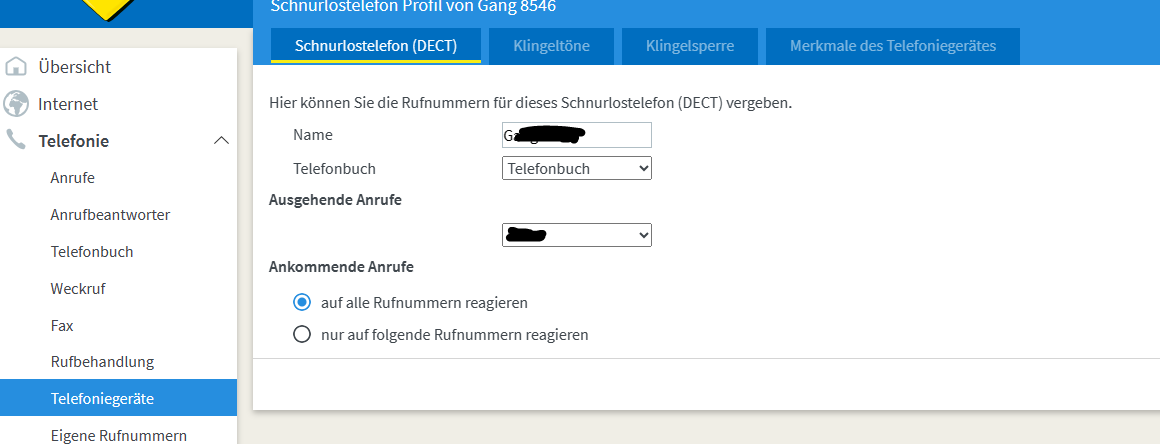Switch to the Klingelsperre tab
Screen dimensions: 1160x444
pyautogui.click(x=690, y=46)
